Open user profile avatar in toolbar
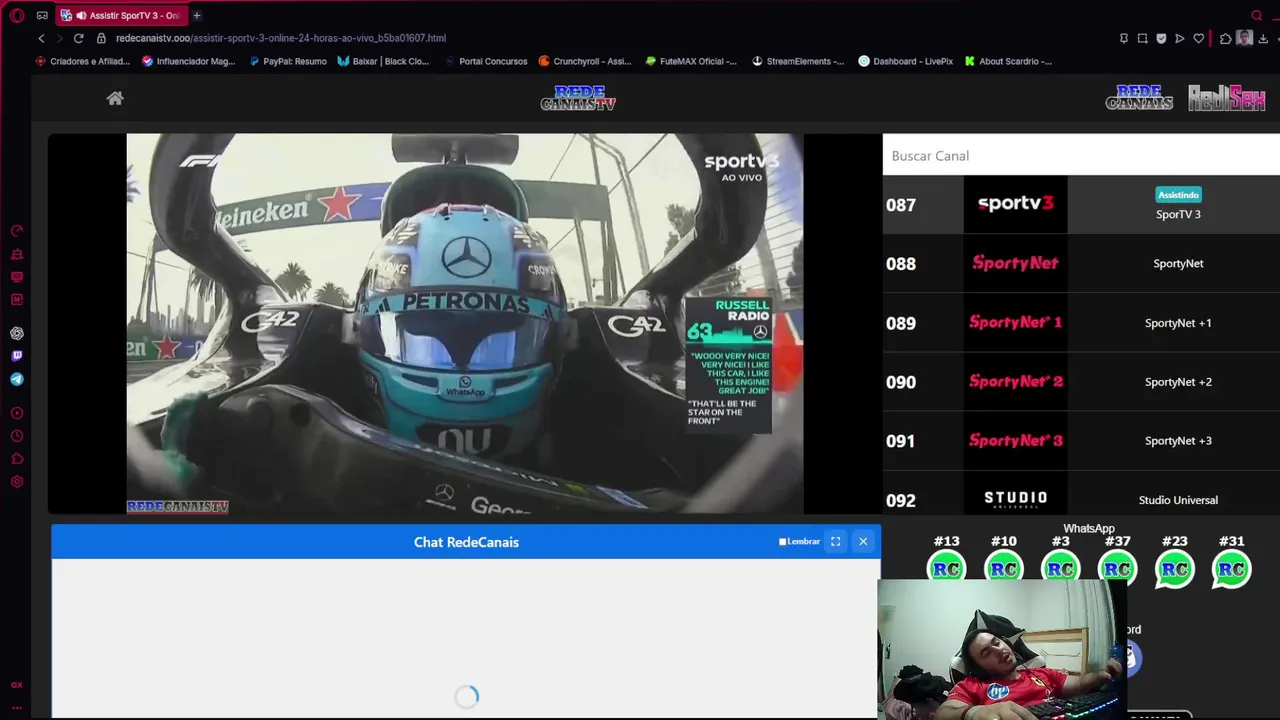1280x720 pixels. 1244,38
